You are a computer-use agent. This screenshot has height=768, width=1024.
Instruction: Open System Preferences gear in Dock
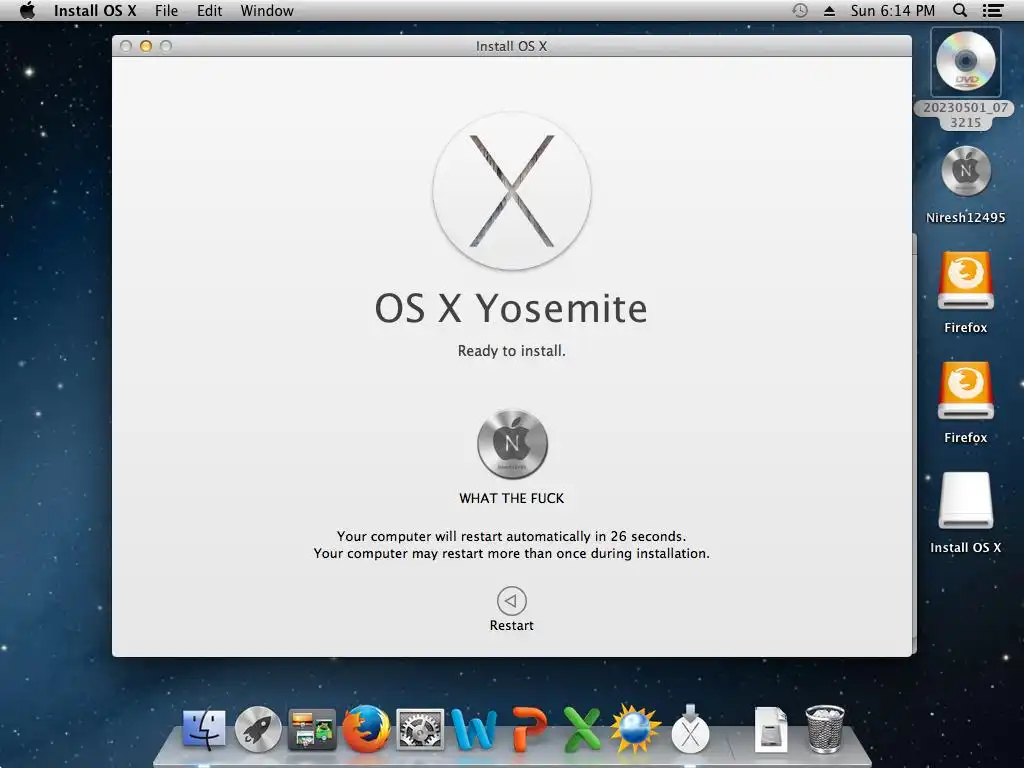420,729
